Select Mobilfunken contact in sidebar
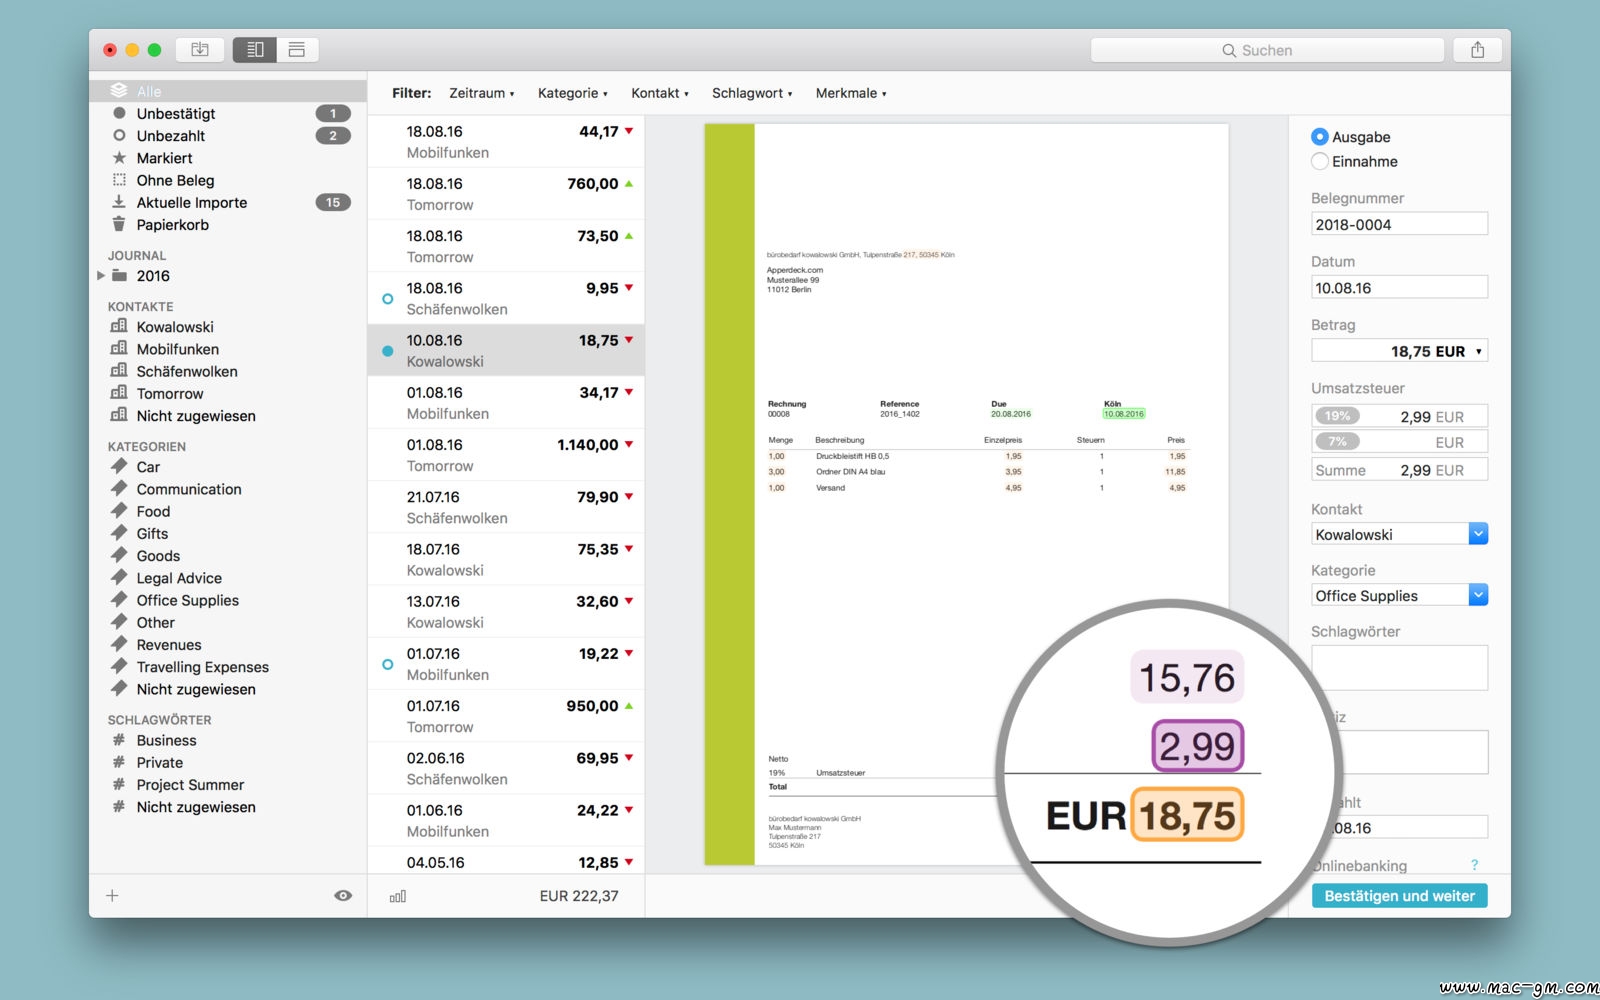This screenshot has width=1600, height=1000. pos(229,349)
